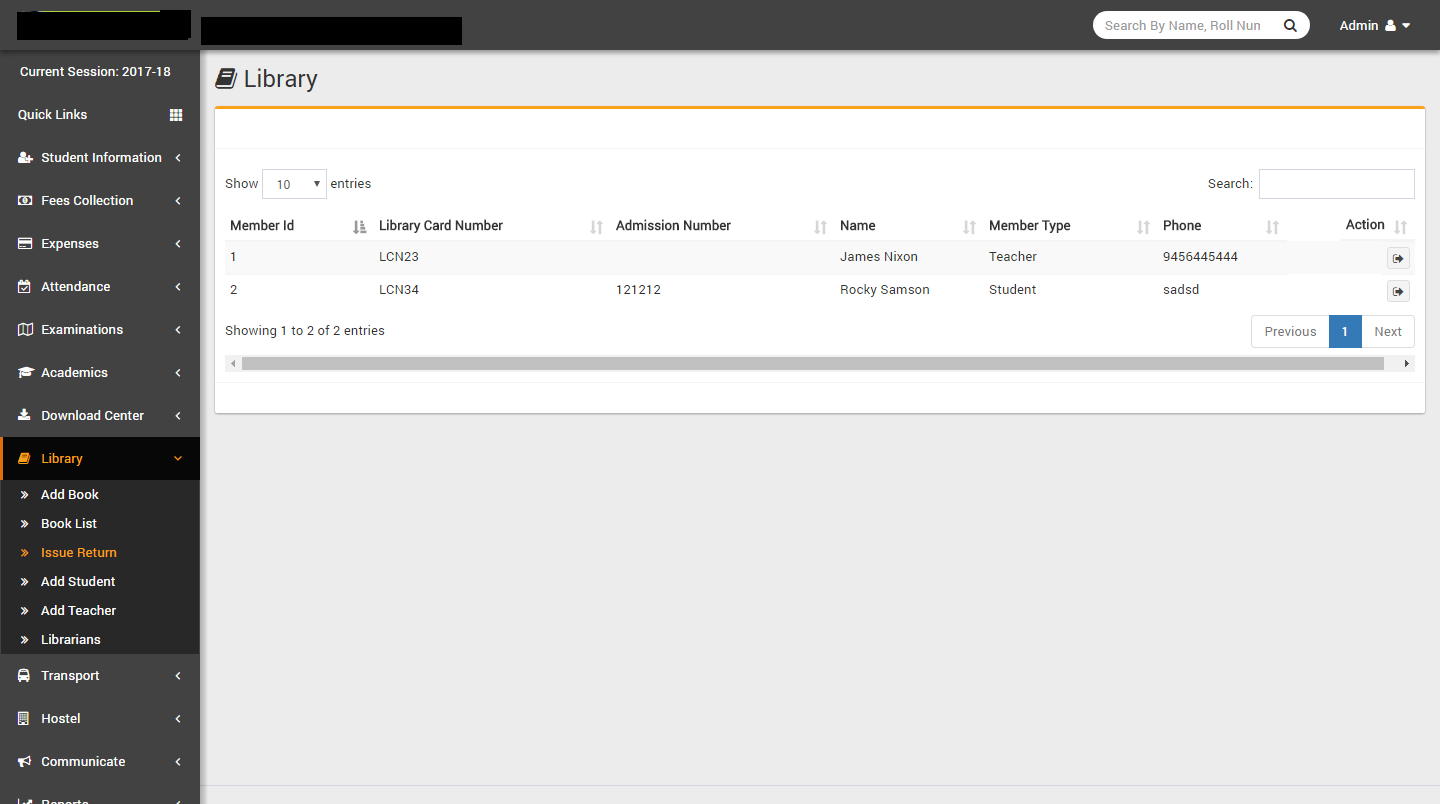Click the Next pagination button
Viewport: 1440px width, 804px height.
coord(1387,332)
